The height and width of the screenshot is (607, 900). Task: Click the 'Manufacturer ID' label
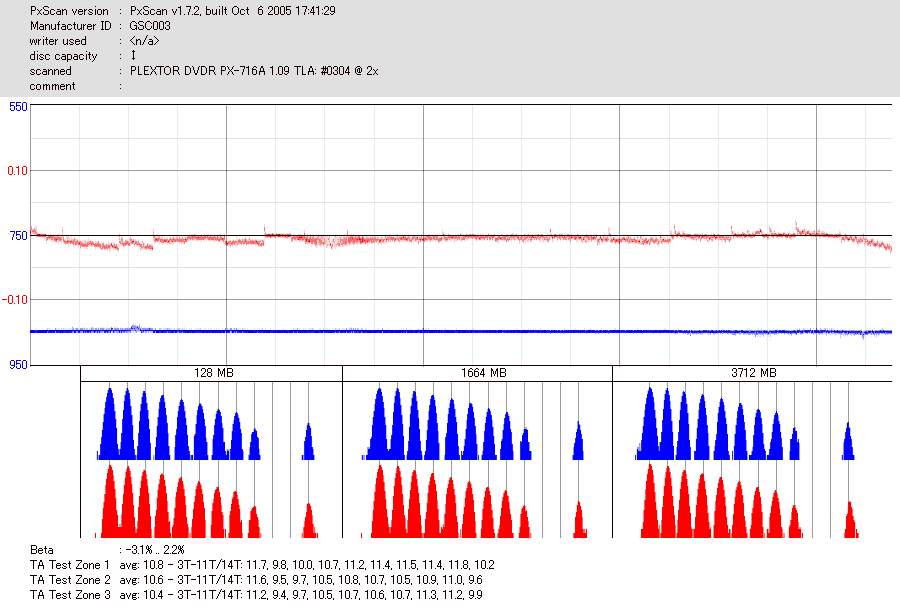71,26
